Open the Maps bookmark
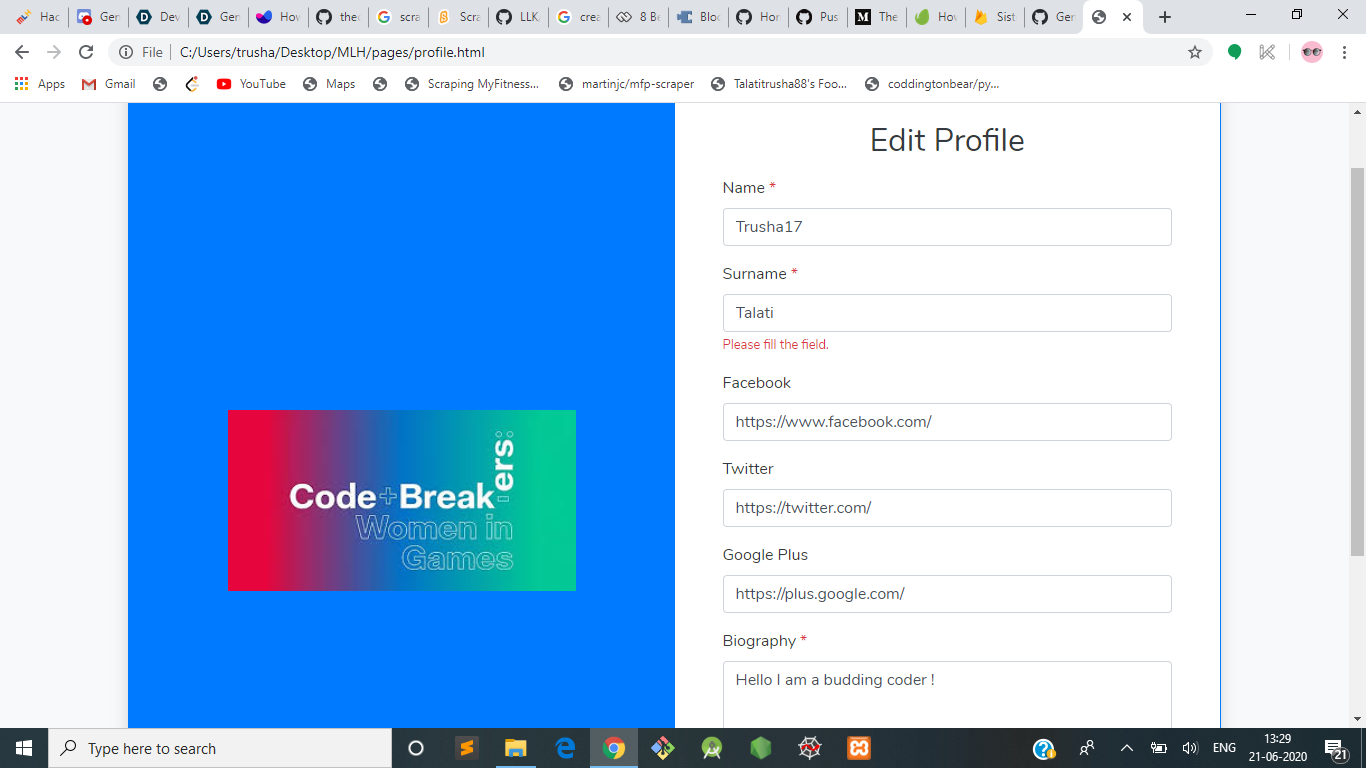 click(329, 84)
